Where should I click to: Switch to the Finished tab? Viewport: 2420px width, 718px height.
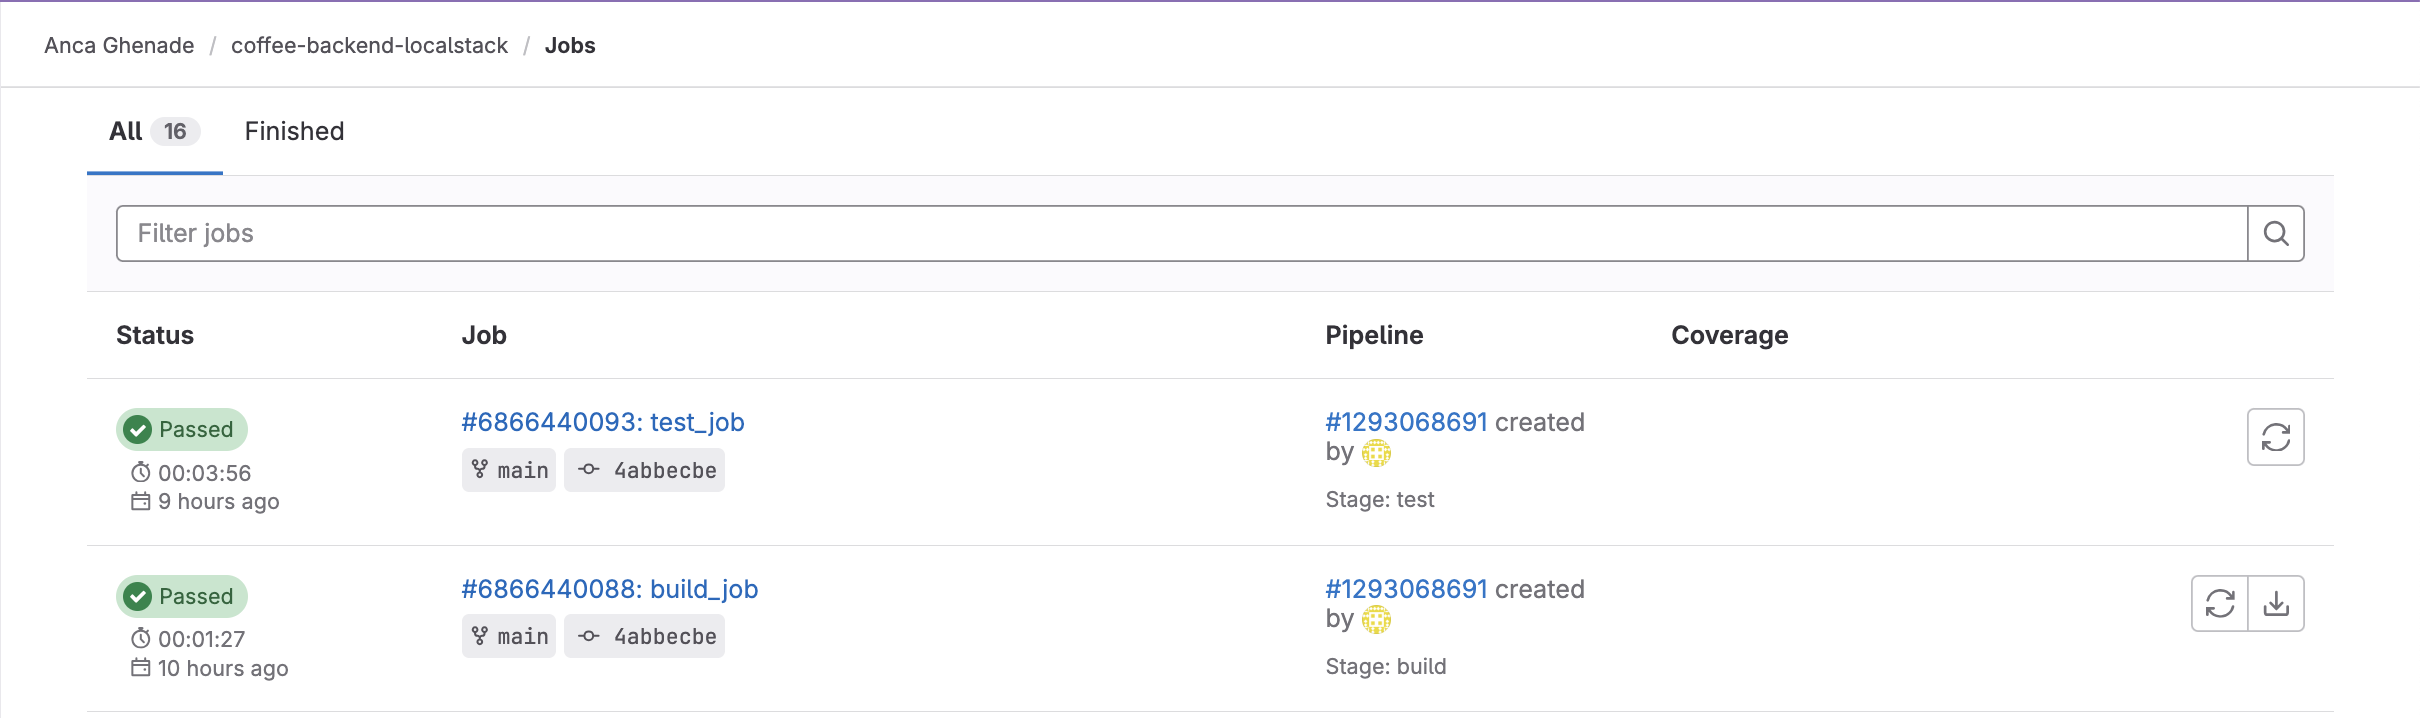click(x=294, y=132)
